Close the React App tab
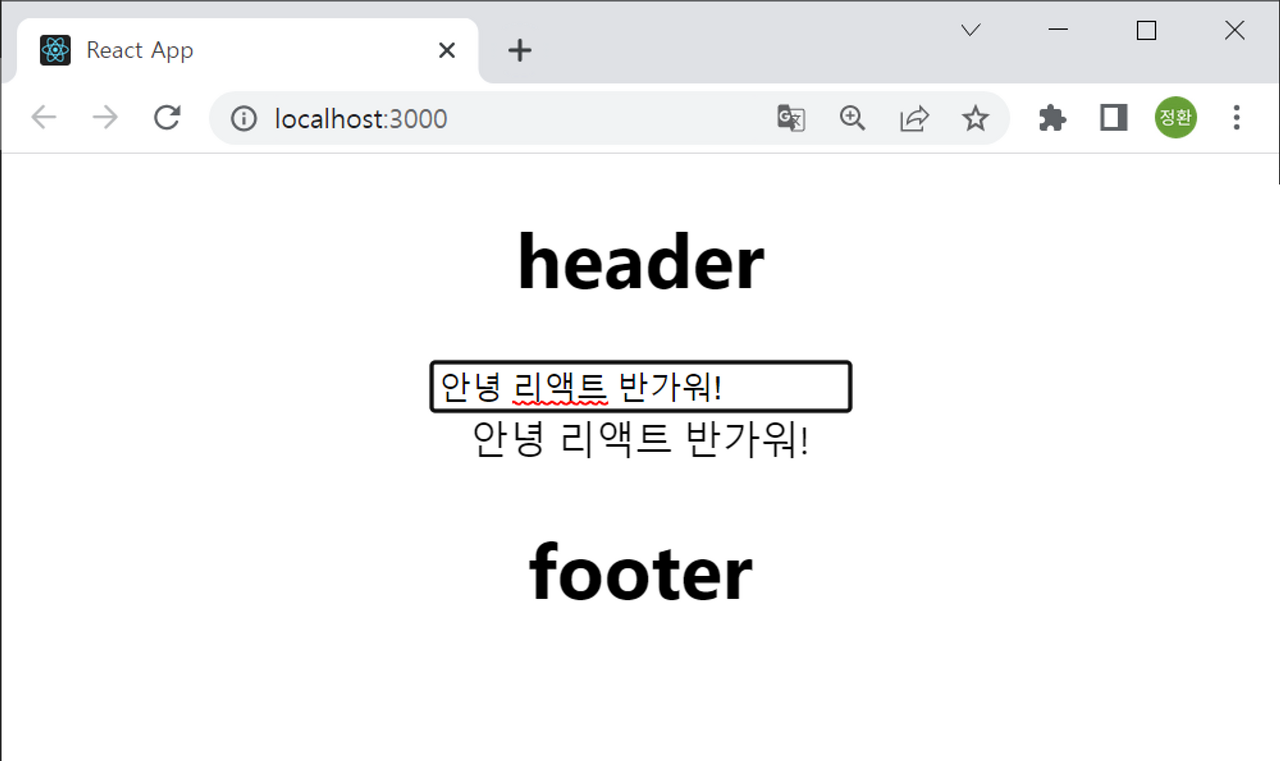 click(447, 50)
